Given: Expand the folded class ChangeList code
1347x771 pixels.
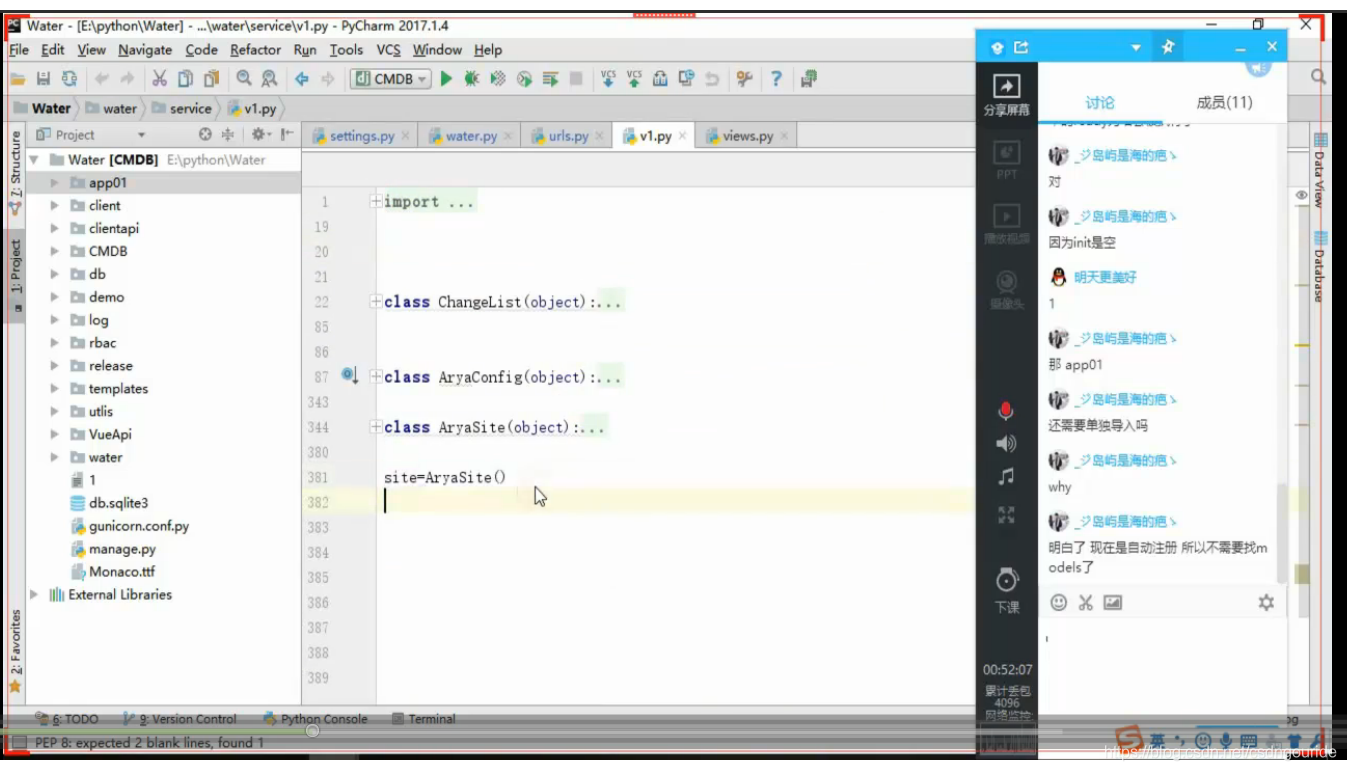Looking at the screenshot, I should [x=376, y=302].
